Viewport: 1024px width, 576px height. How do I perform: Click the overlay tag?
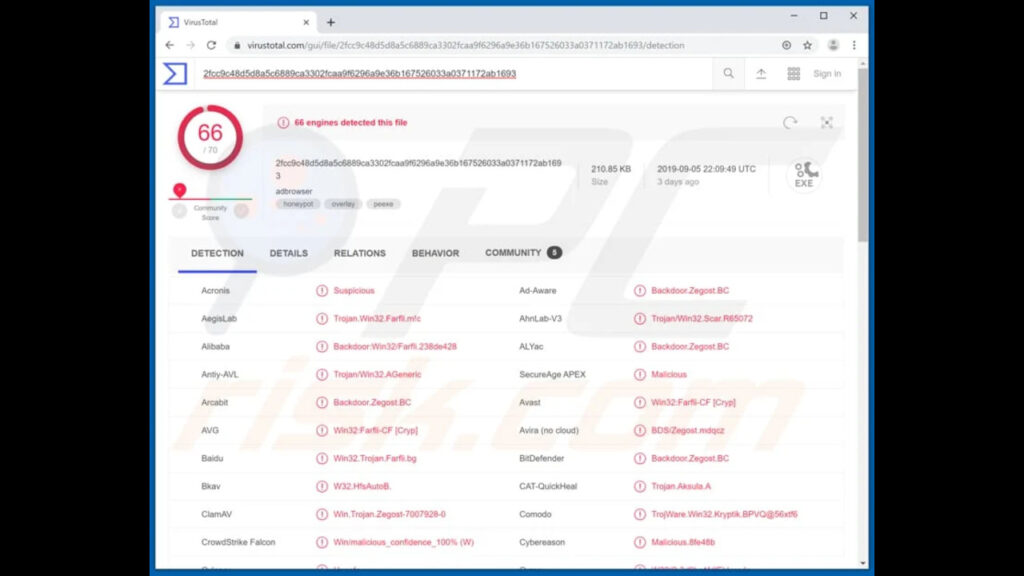click(343, 204)
